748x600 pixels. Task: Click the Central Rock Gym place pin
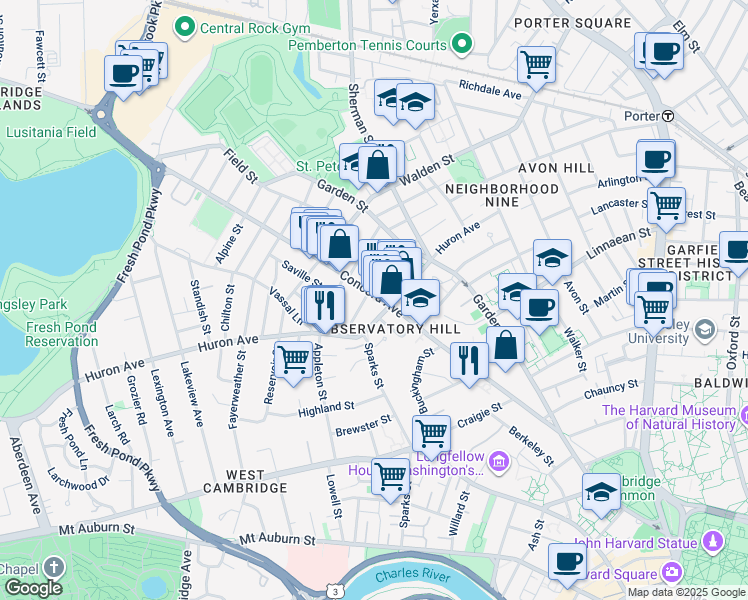pos(185,27)
